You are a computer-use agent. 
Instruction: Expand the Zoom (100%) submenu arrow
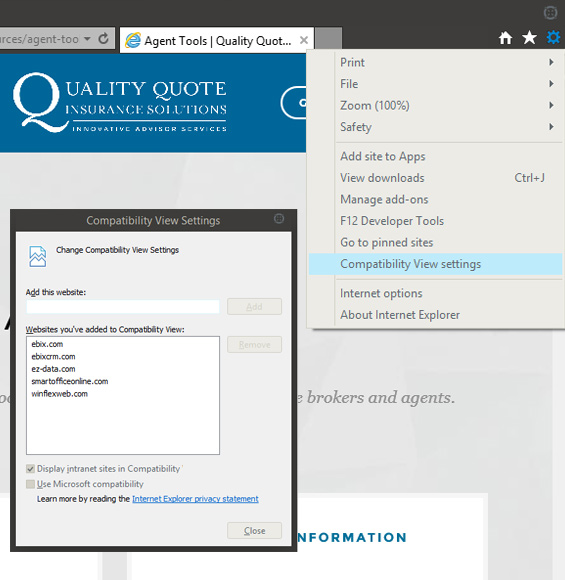tap(551, 105)
